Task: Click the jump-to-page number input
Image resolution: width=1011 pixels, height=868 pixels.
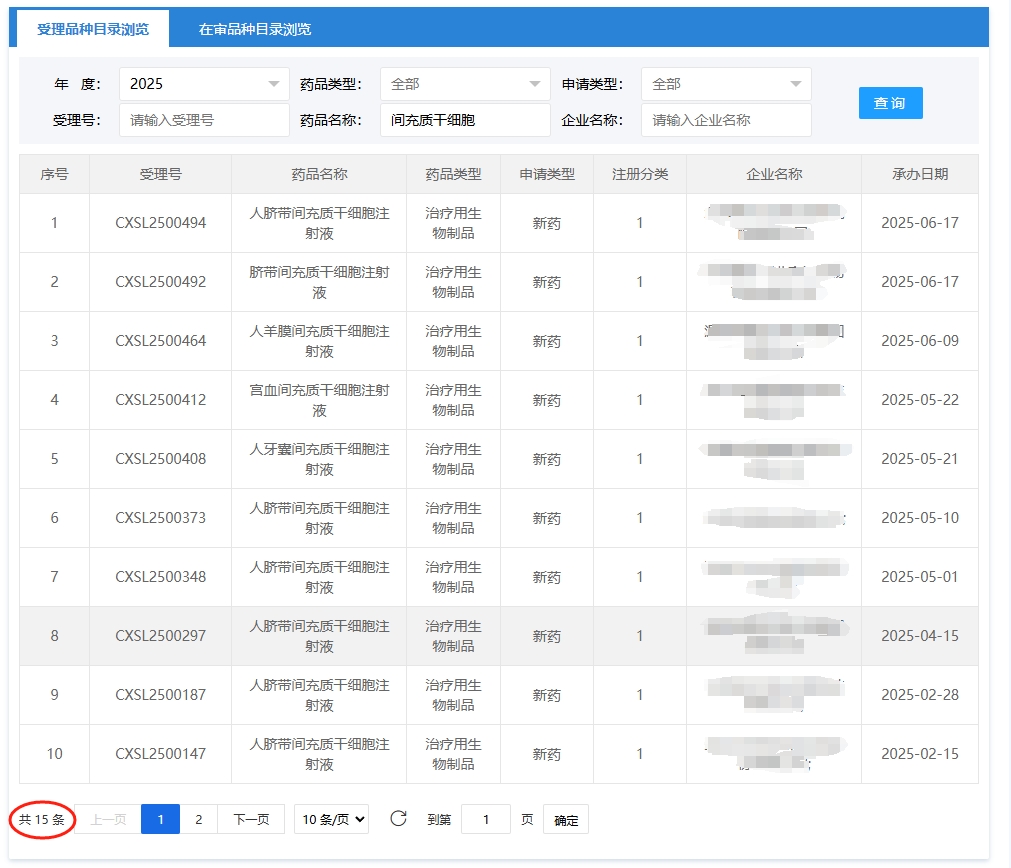Action: point(486,820)
